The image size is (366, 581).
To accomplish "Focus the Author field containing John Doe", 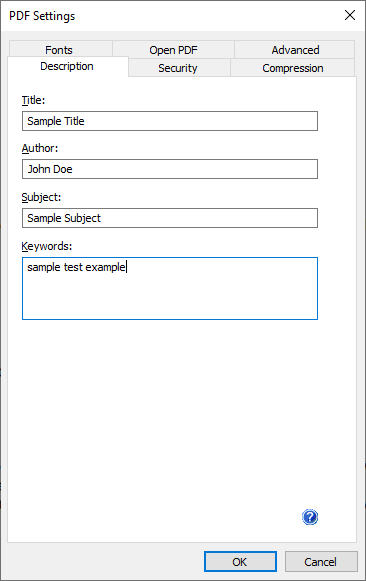I will click(170, 169).
